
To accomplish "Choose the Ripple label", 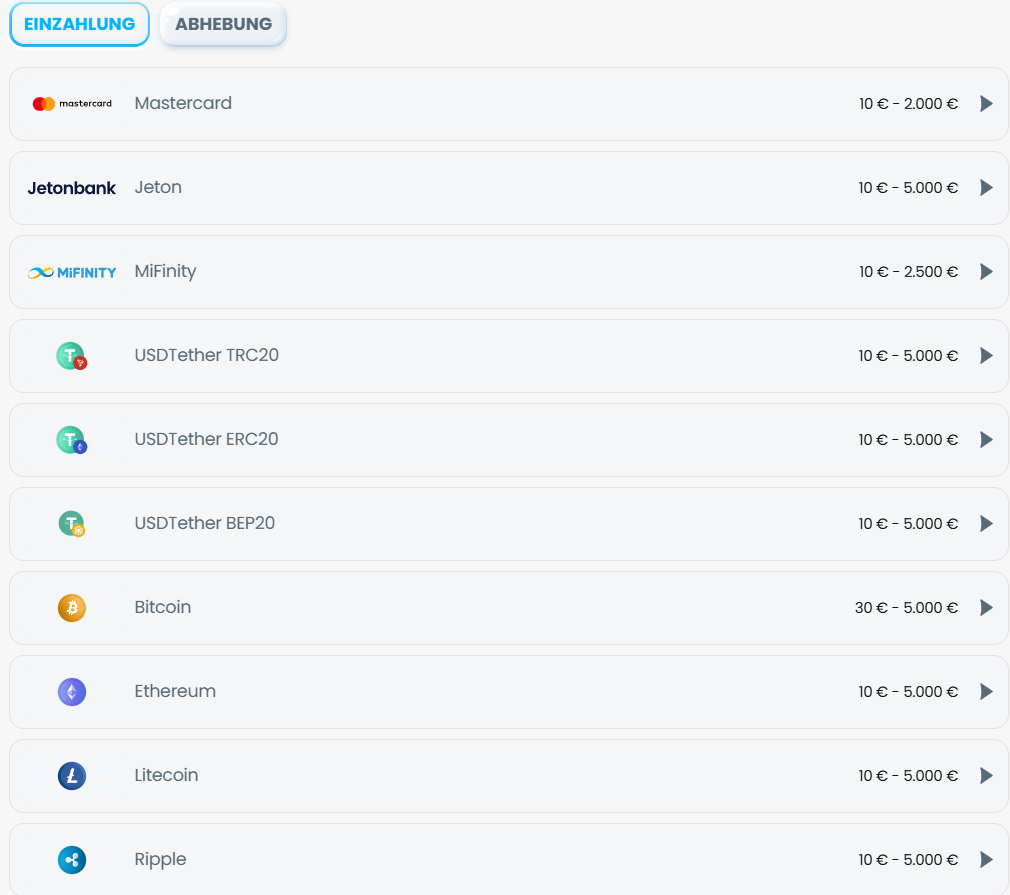I will point(160,860).
